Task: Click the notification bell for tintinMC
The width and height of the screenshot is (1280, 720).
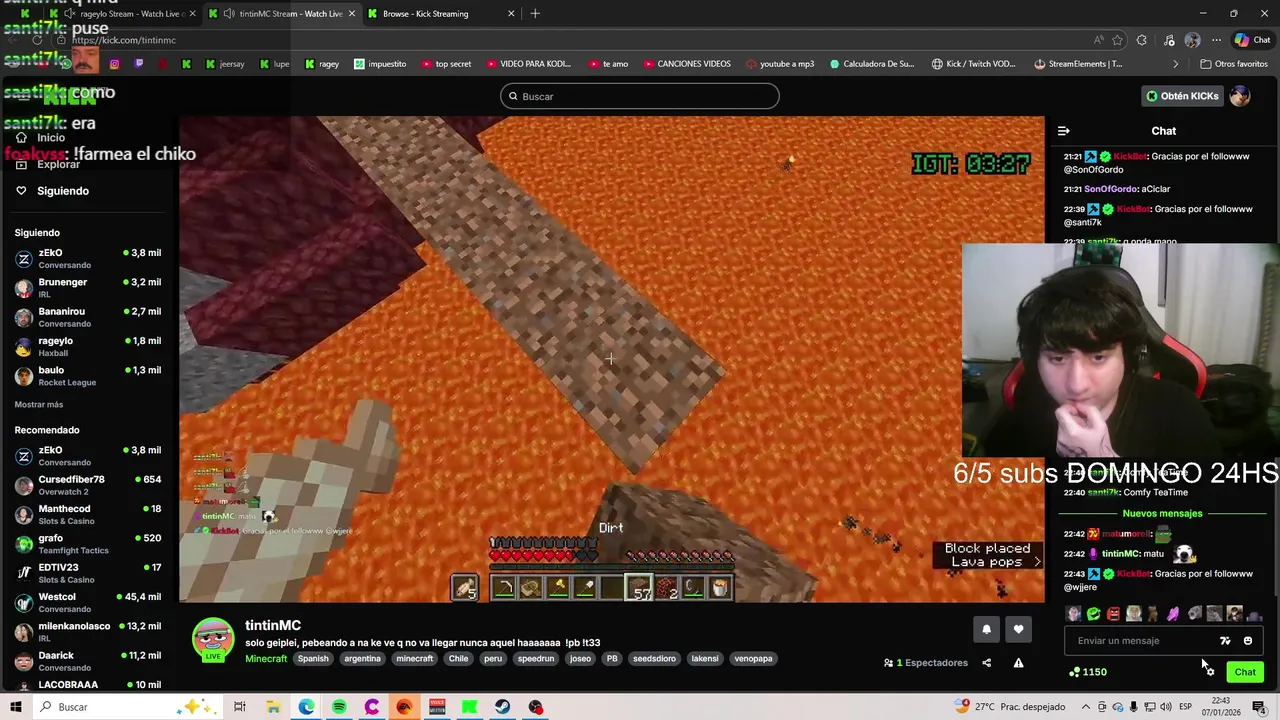Action: point(986,629)
